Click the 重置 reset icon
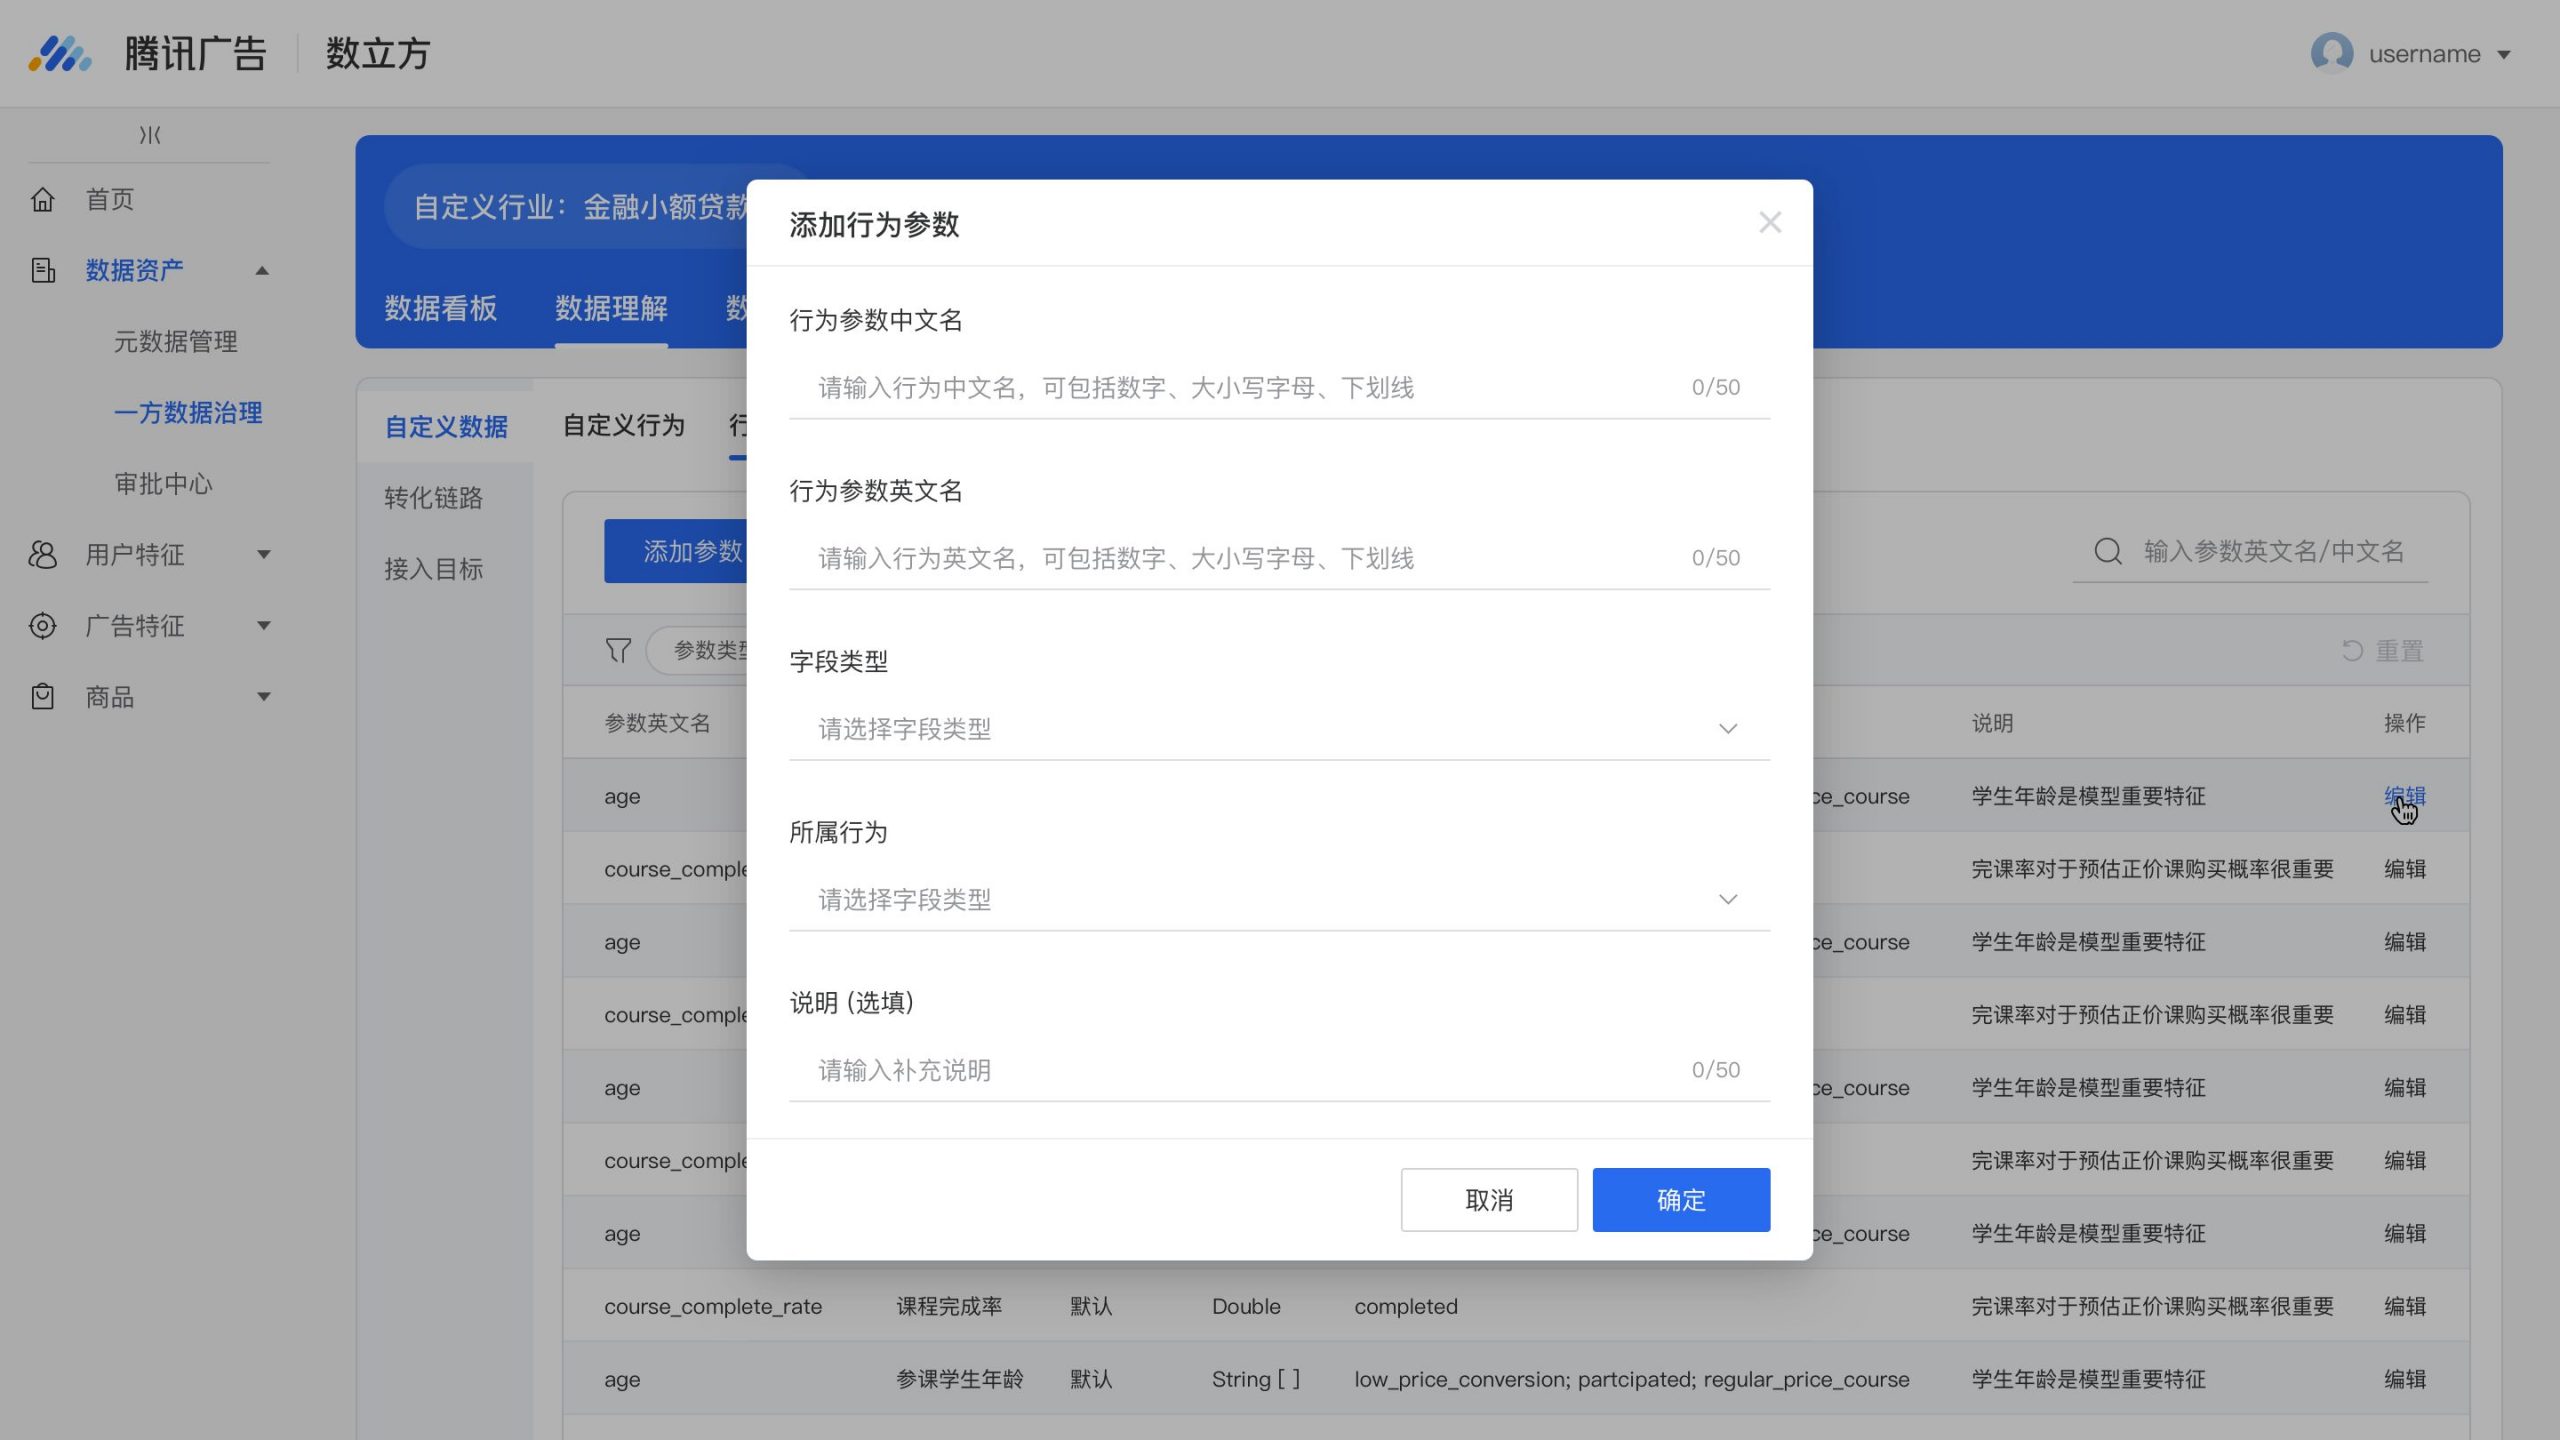The height and width of the screenshot is (1440, 2560). click(x=2352, y=651)
